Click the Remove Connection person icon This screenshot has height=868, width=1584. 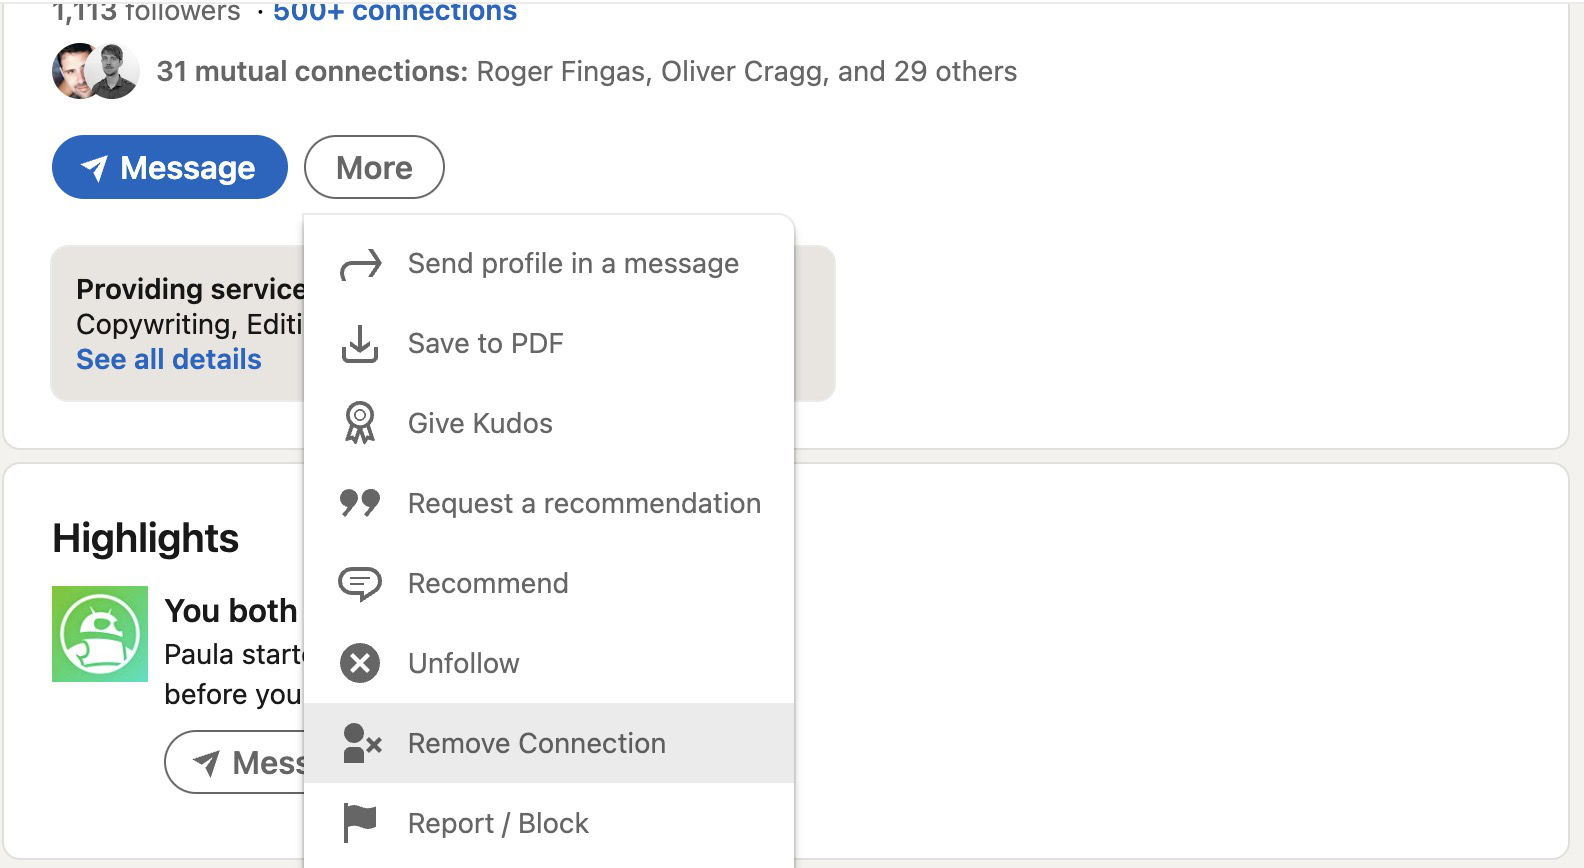coord(361,743)
